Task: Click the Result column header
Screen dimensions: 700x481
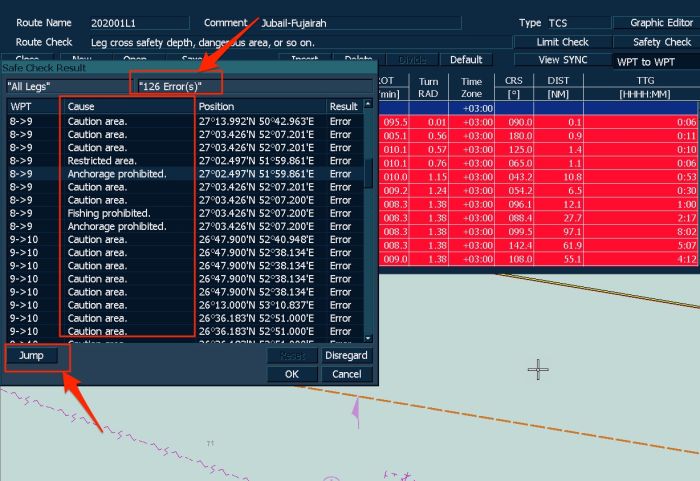Action: pyautogui.click(x=343, y=106)
